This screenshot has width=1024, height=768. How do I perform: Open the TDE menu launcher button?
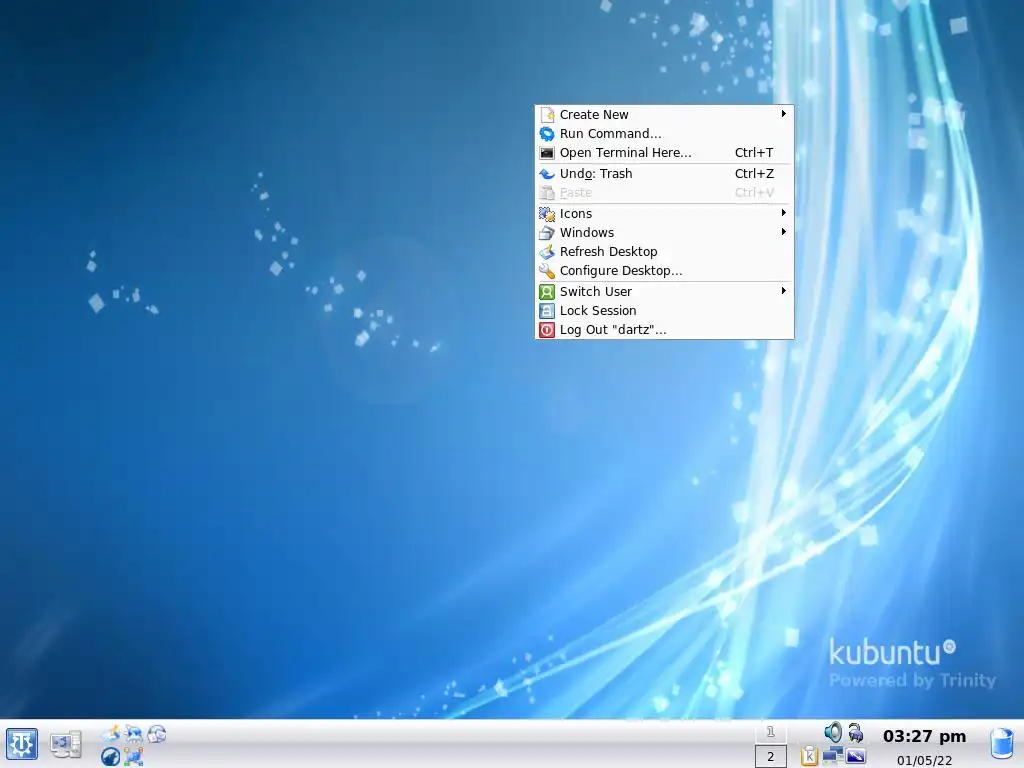22,744
